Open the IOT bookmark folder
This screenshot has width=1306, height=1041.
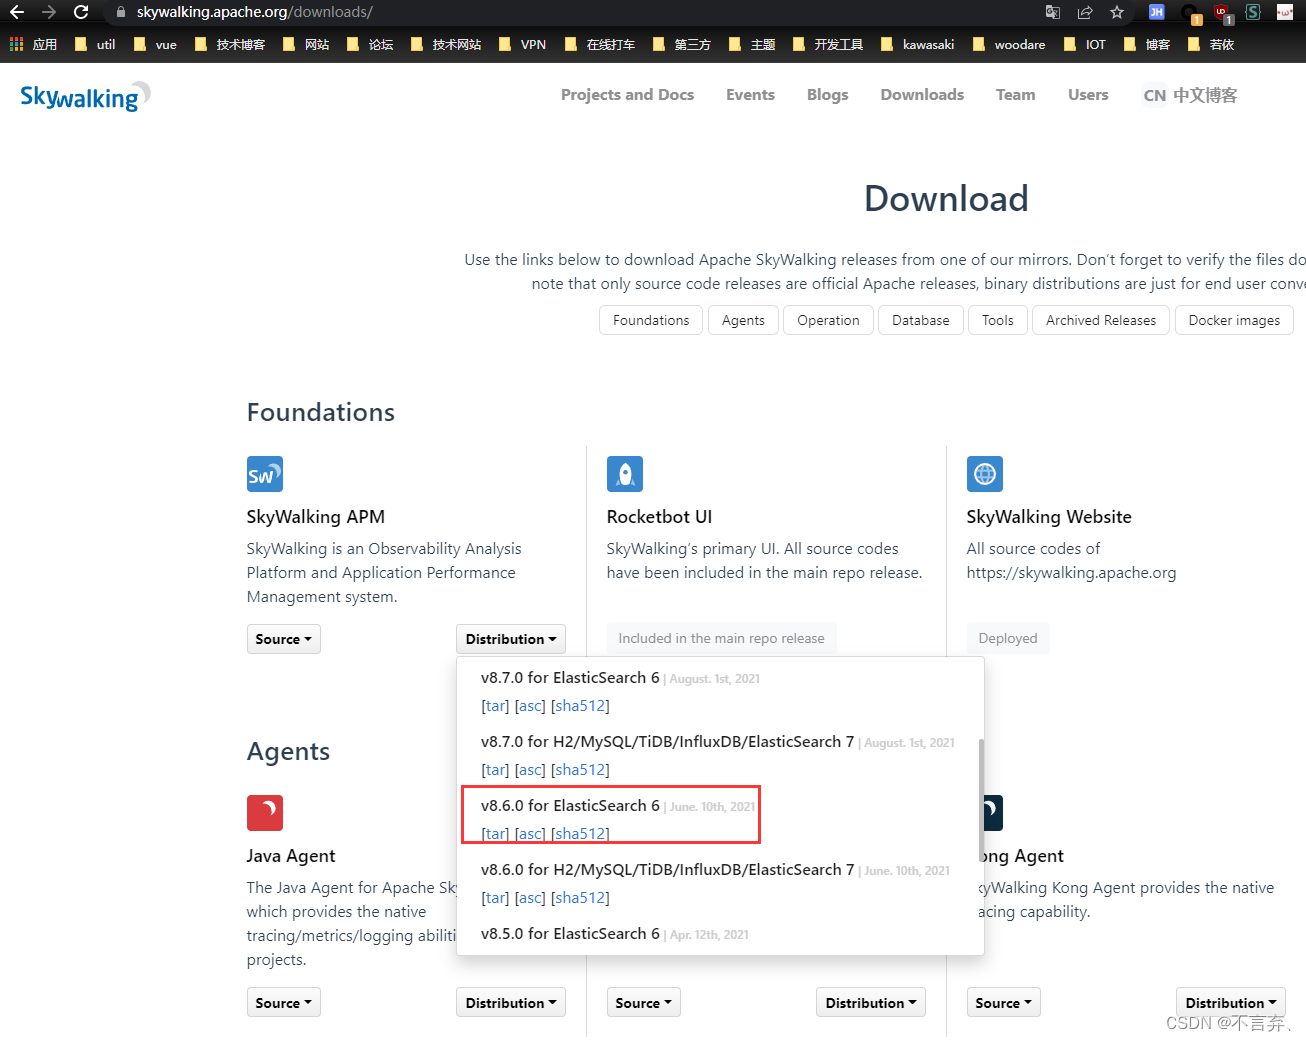(1085, 44)
